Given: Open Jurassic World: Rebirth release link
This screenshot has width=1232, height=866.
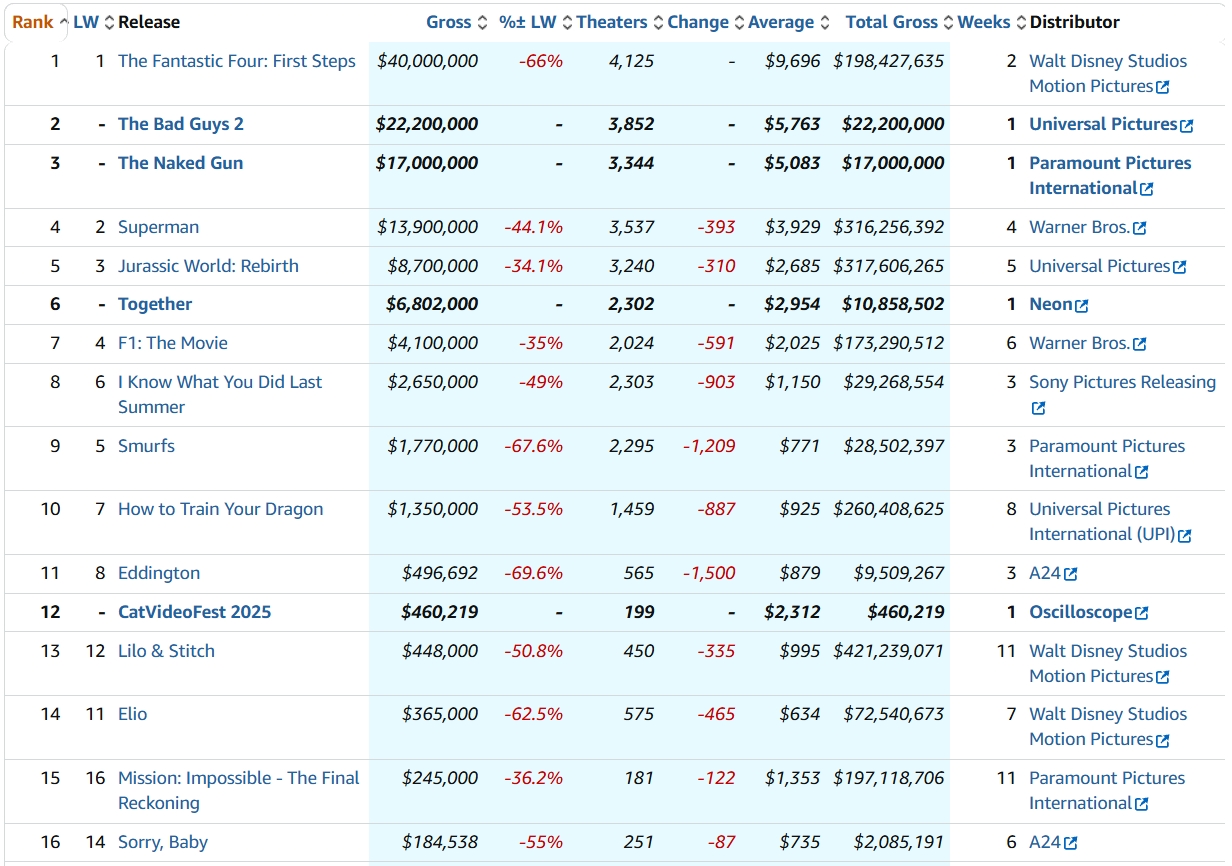Looking at the screenshot, I should click(x=208, y=266).
